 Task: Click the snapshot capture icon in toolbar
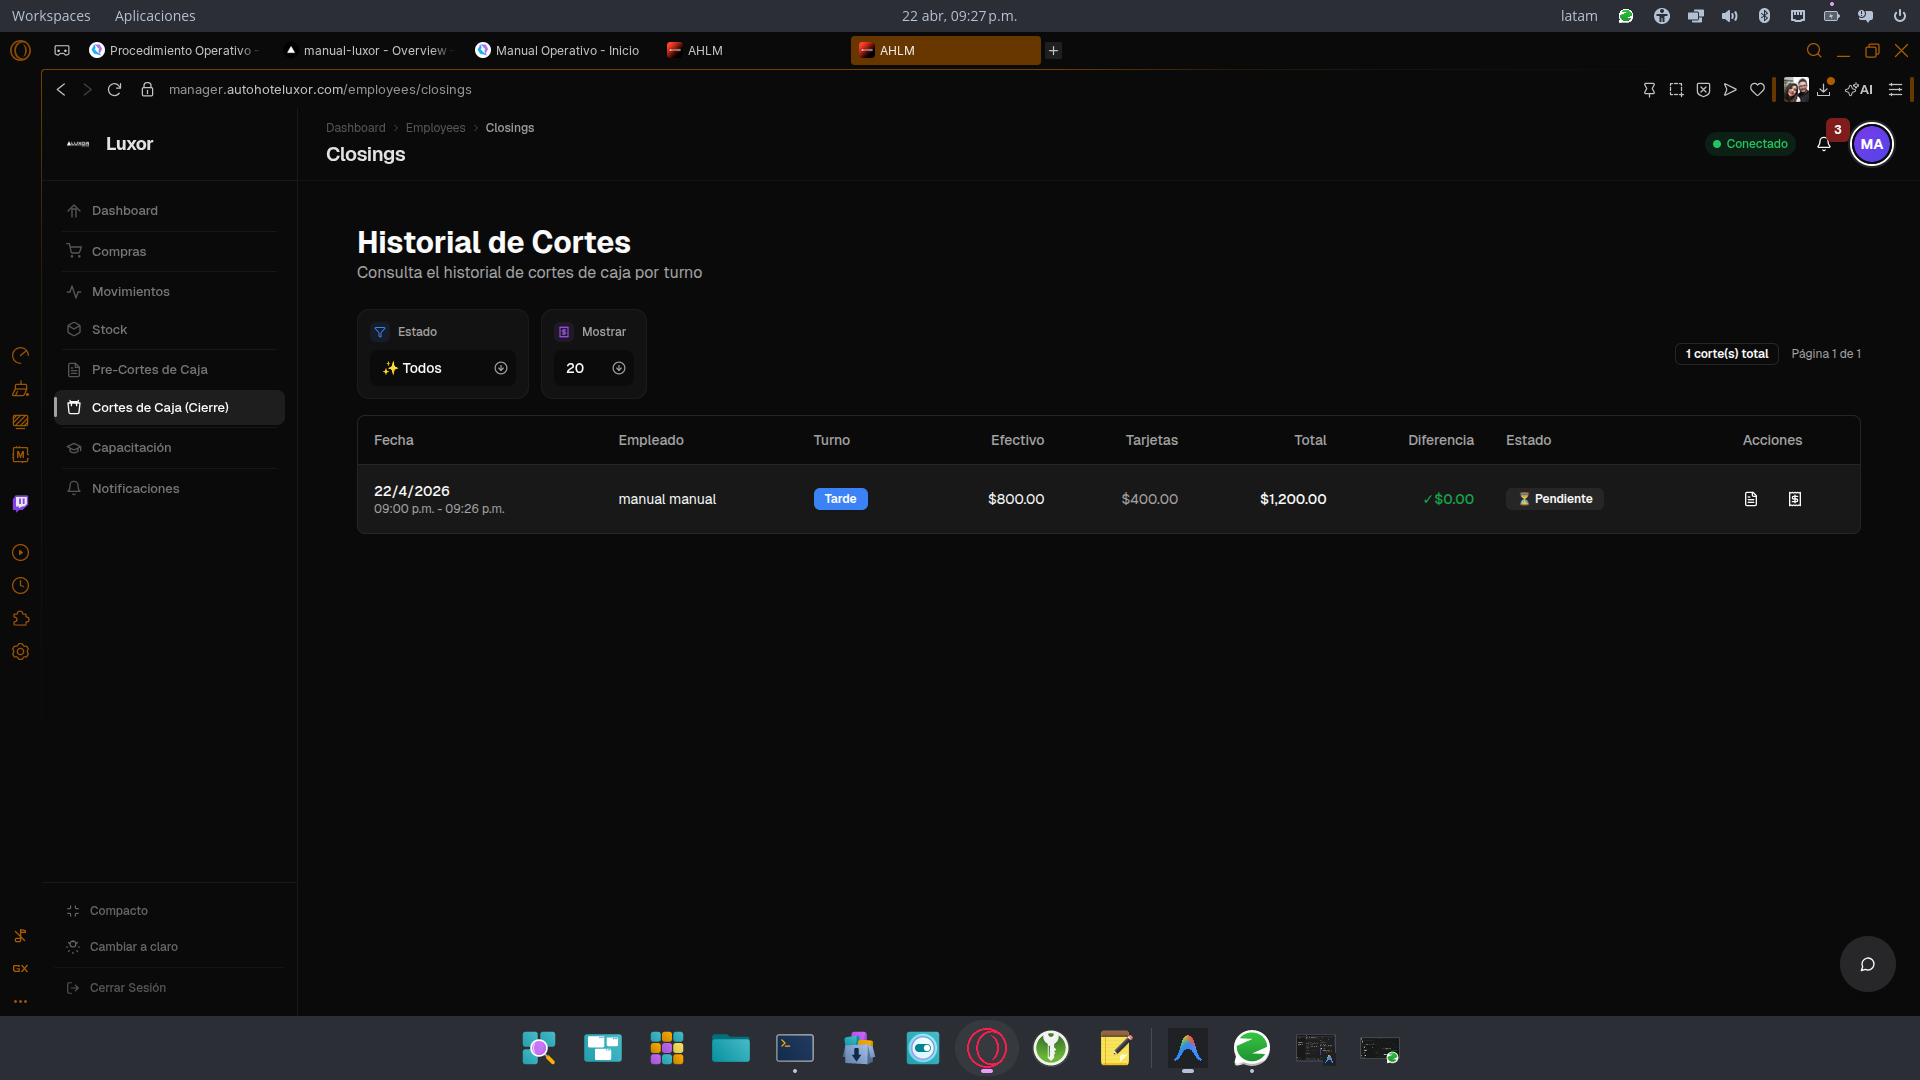click(x=1676, y=90)
